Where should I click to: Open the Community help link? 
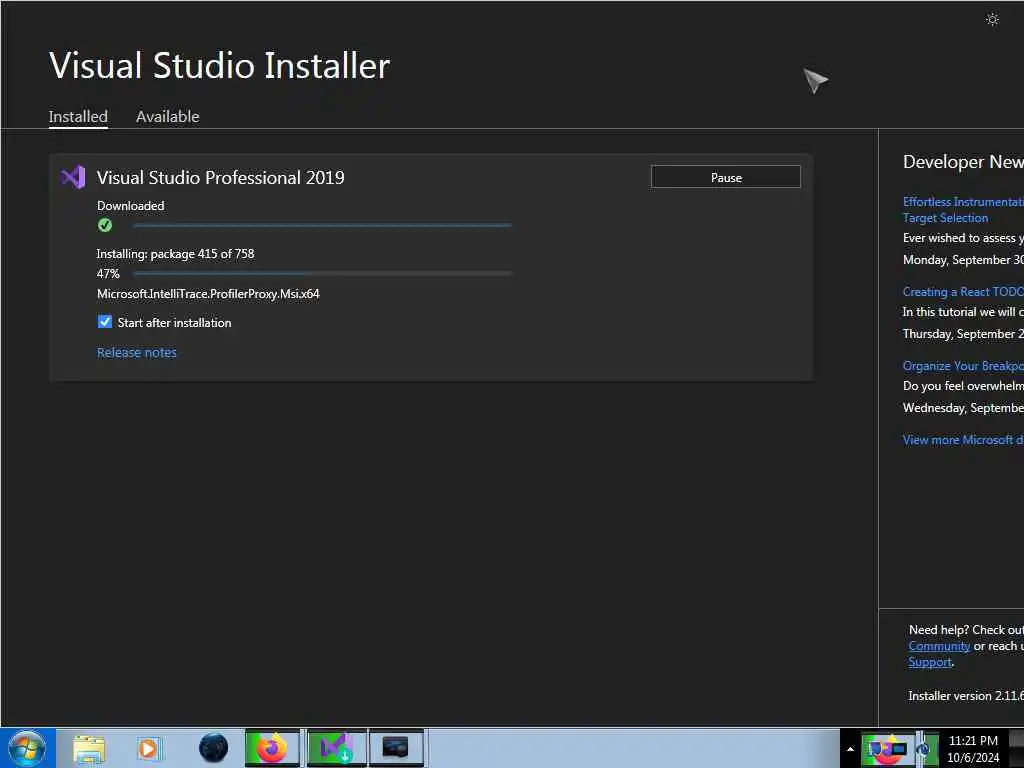point(939,646)
